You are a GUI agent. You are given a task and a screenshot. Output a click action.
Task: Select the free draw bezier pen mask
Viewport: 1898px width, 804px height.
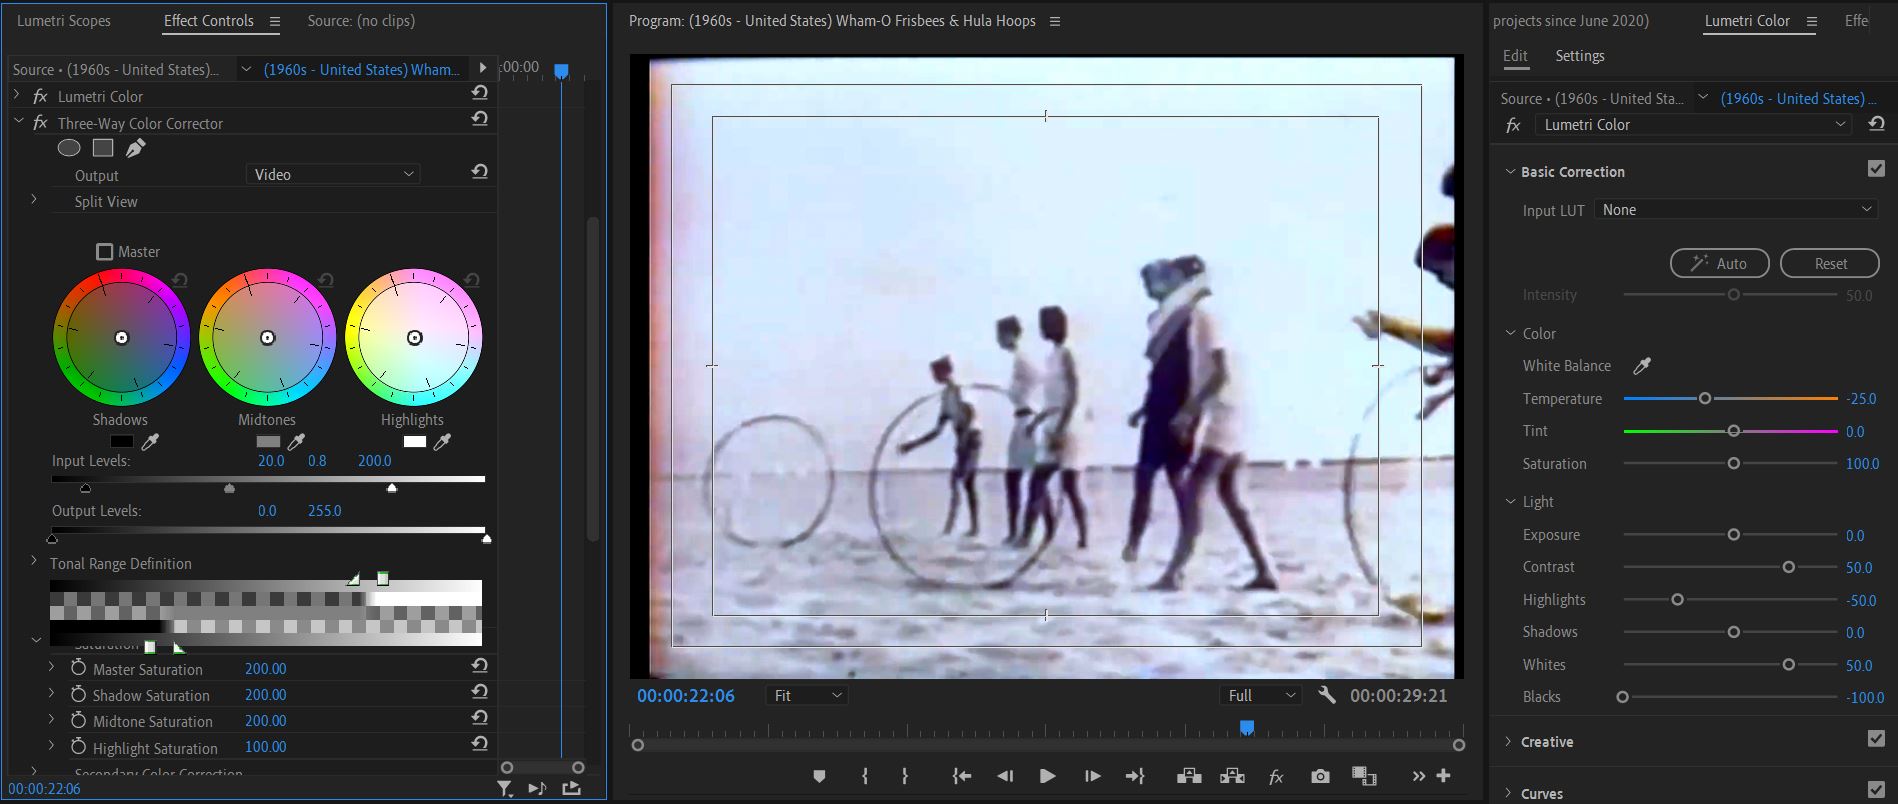[136, 148]
